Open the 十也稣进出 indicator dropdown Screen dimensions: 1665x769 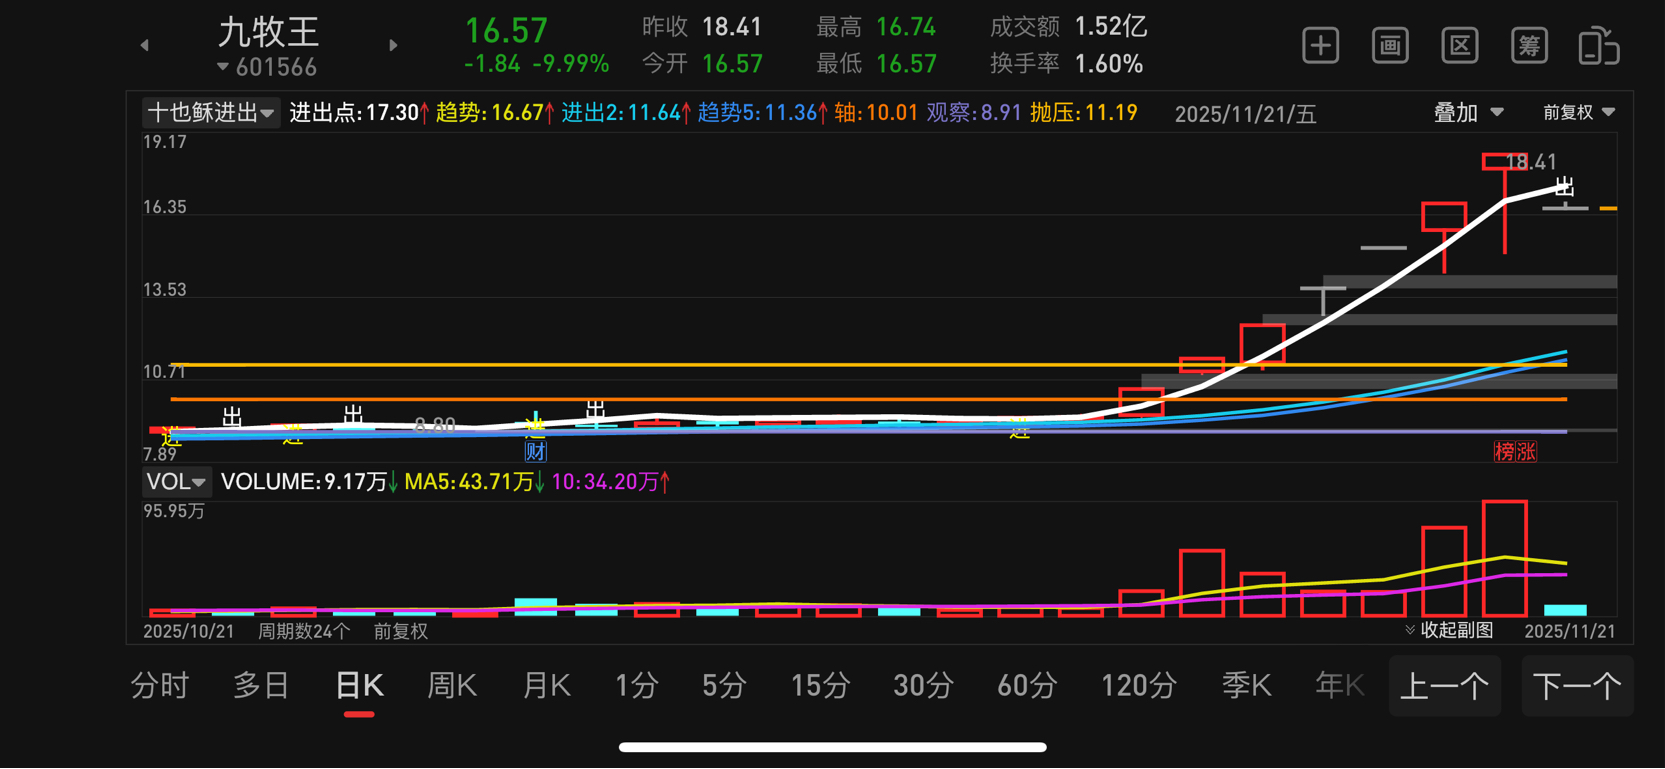click(x=210, y=113)
